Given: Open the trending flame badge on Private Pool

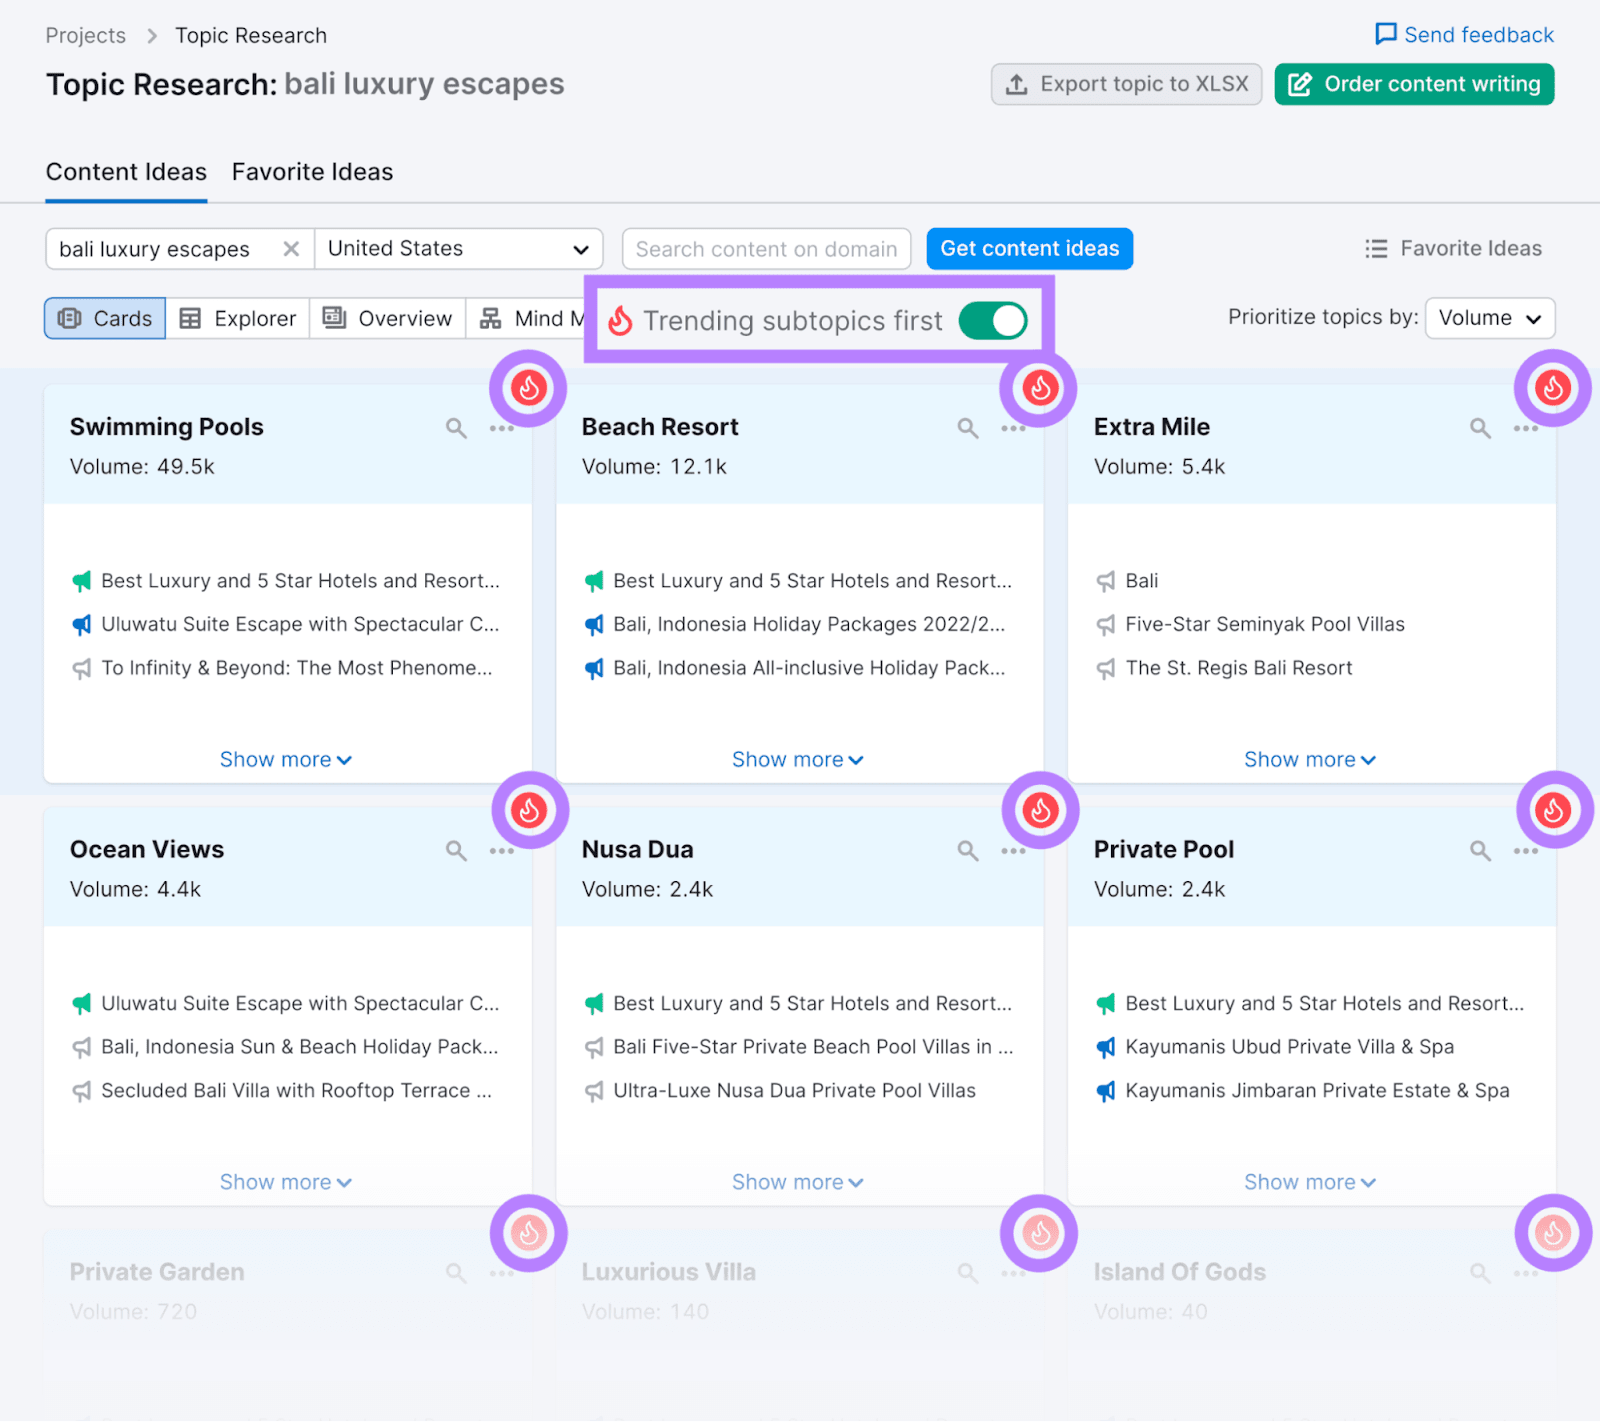Looking at the screenshot, I should point(1553,811).
